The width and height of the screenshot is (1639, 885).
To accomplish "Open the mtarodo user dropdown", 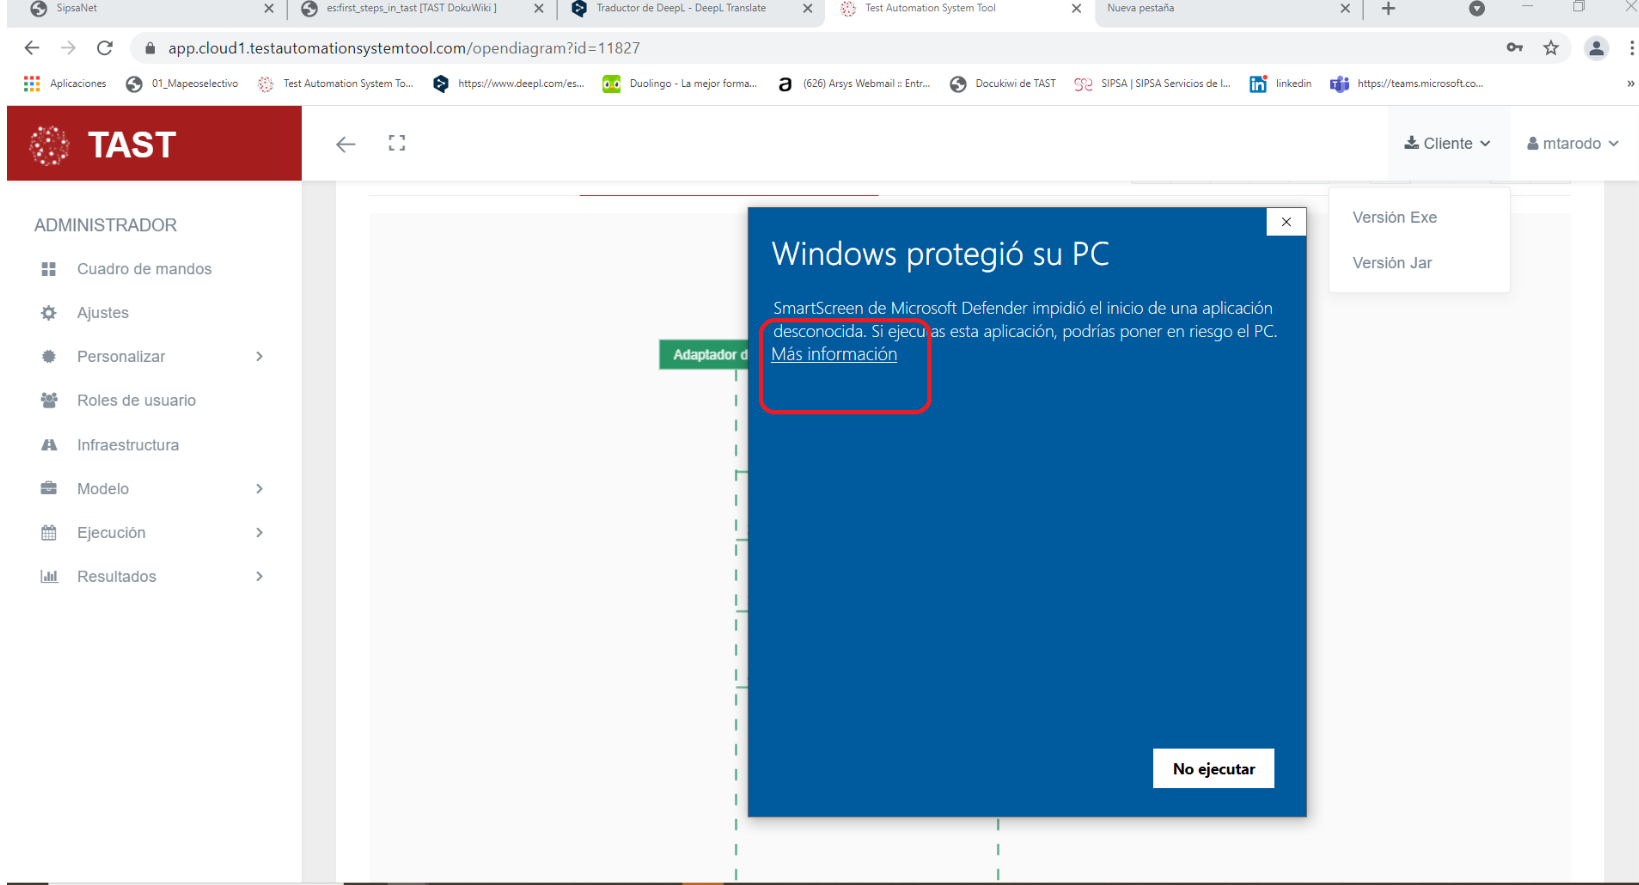I will 1572,144.
